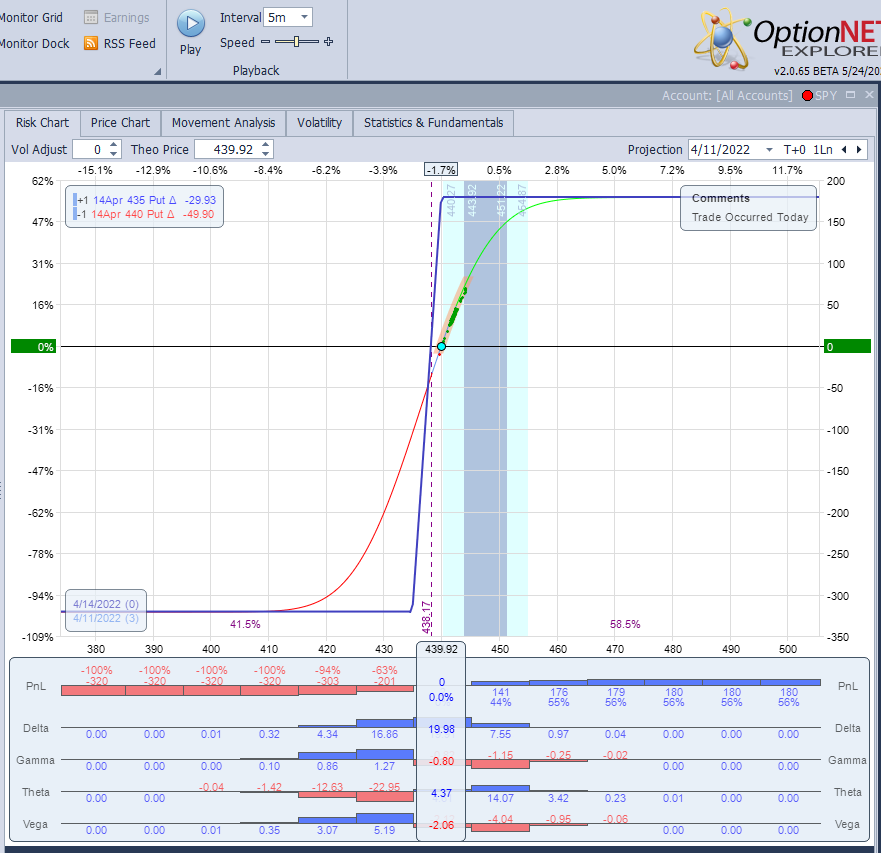The image size is (881, 853).
Task: Step projection date back with left arrow
Action: [844, 149]
